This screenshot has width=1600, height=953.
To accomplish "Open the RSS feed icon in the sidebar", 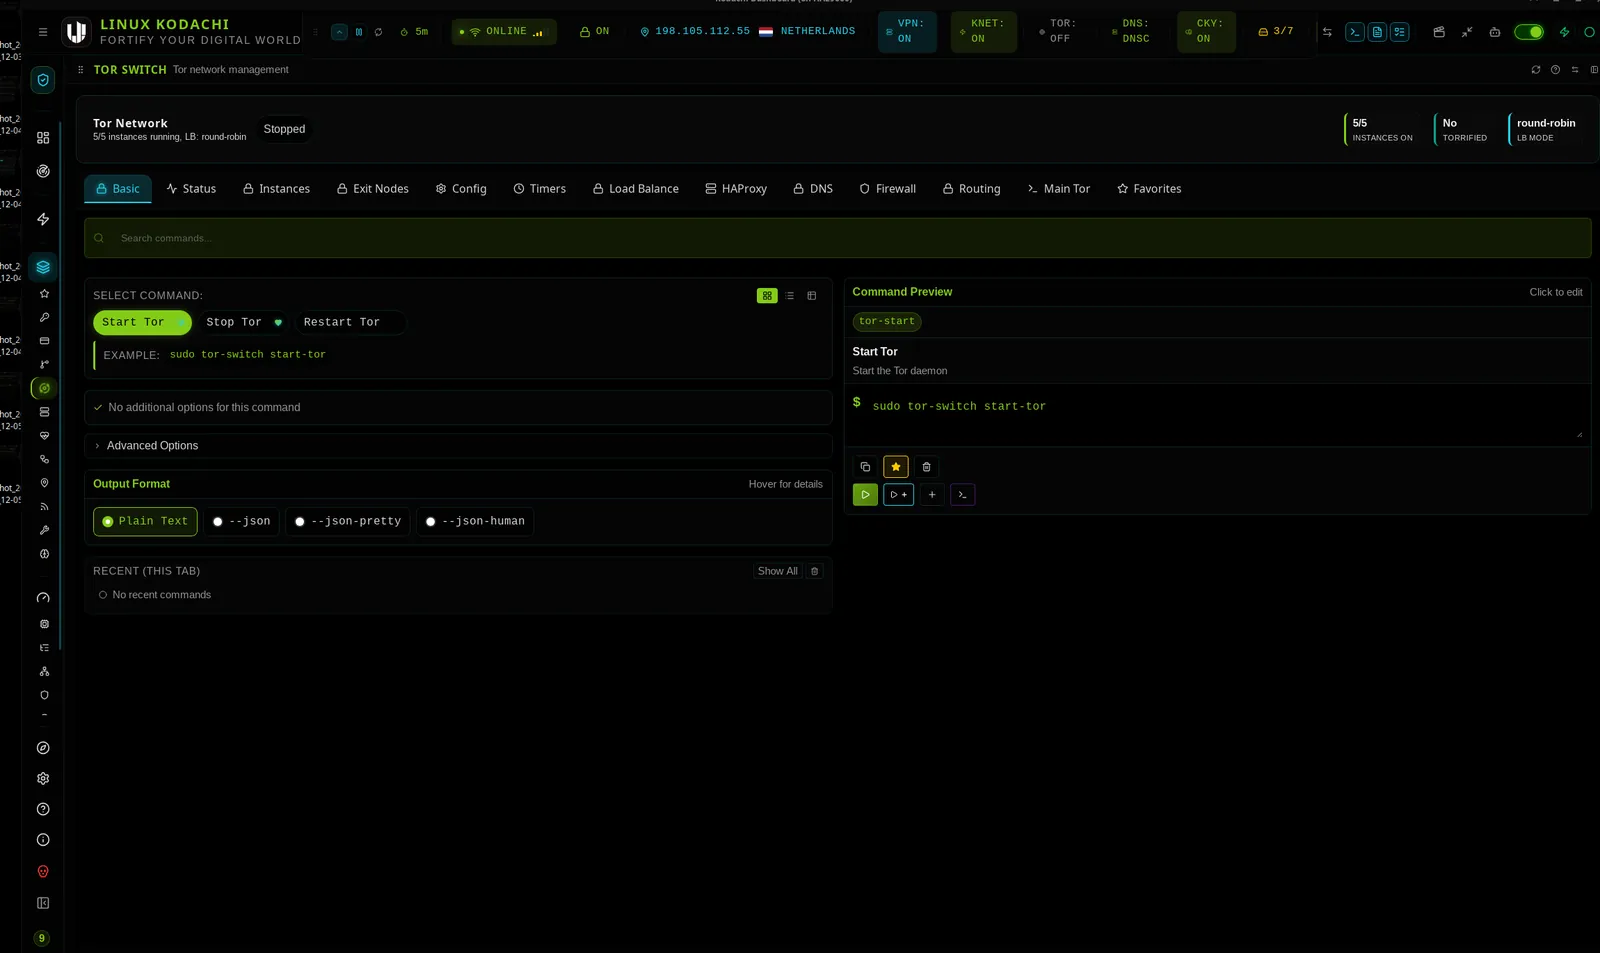I will [x=44, y=507].
